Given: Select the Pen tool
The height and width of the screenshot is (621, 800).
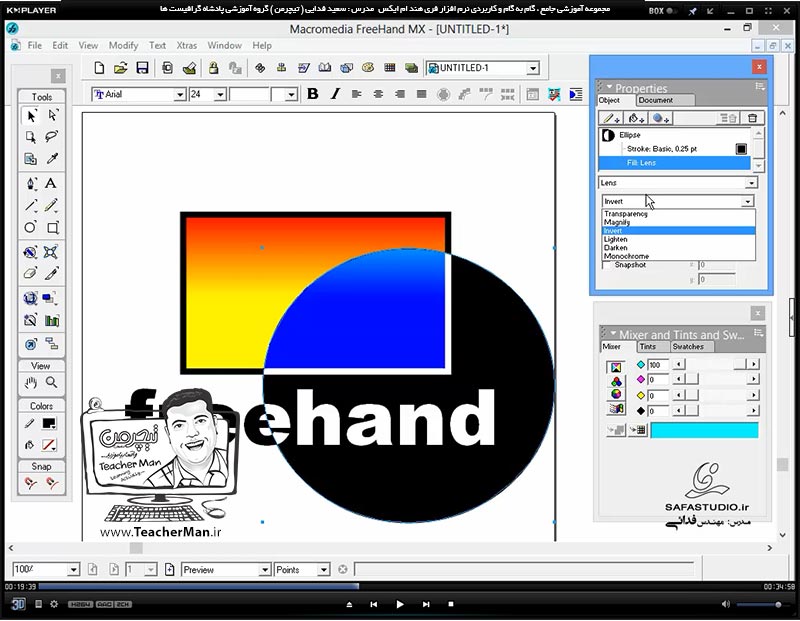Looking at the screenshot, I should (31, 184).
